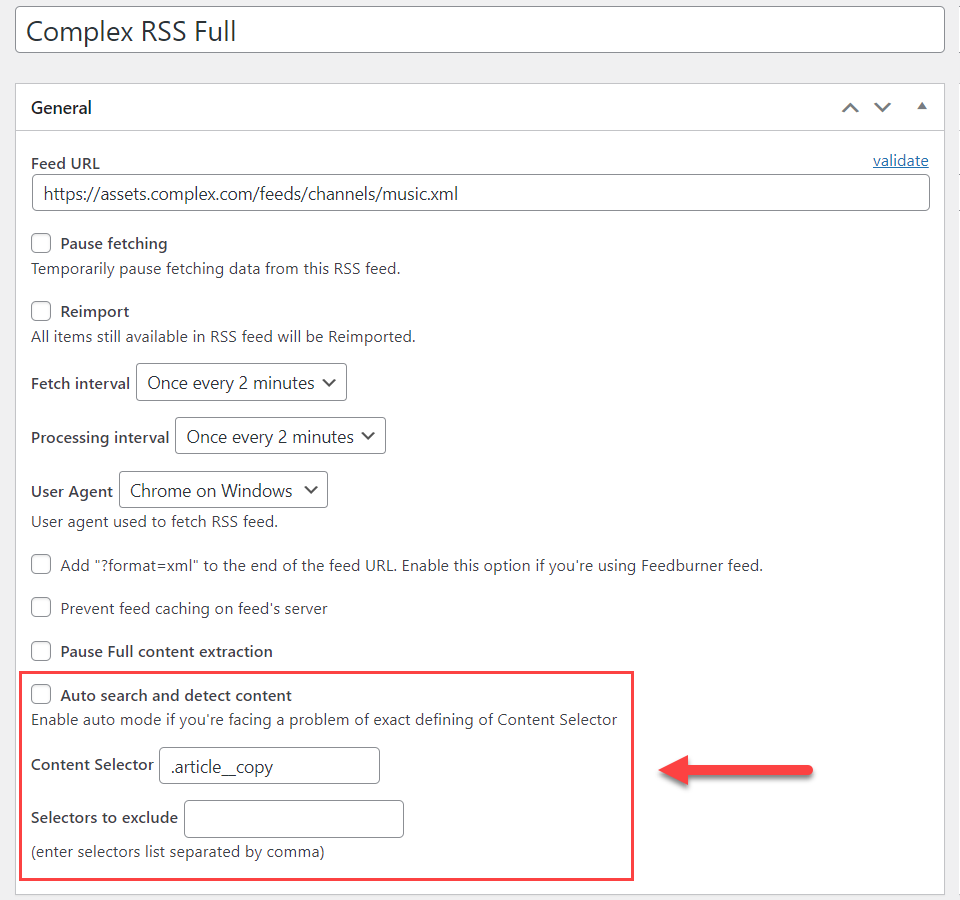Click the validate link
Image resolution: width=960 pixels, height=900 pixels.
click(x=900, y=160)
